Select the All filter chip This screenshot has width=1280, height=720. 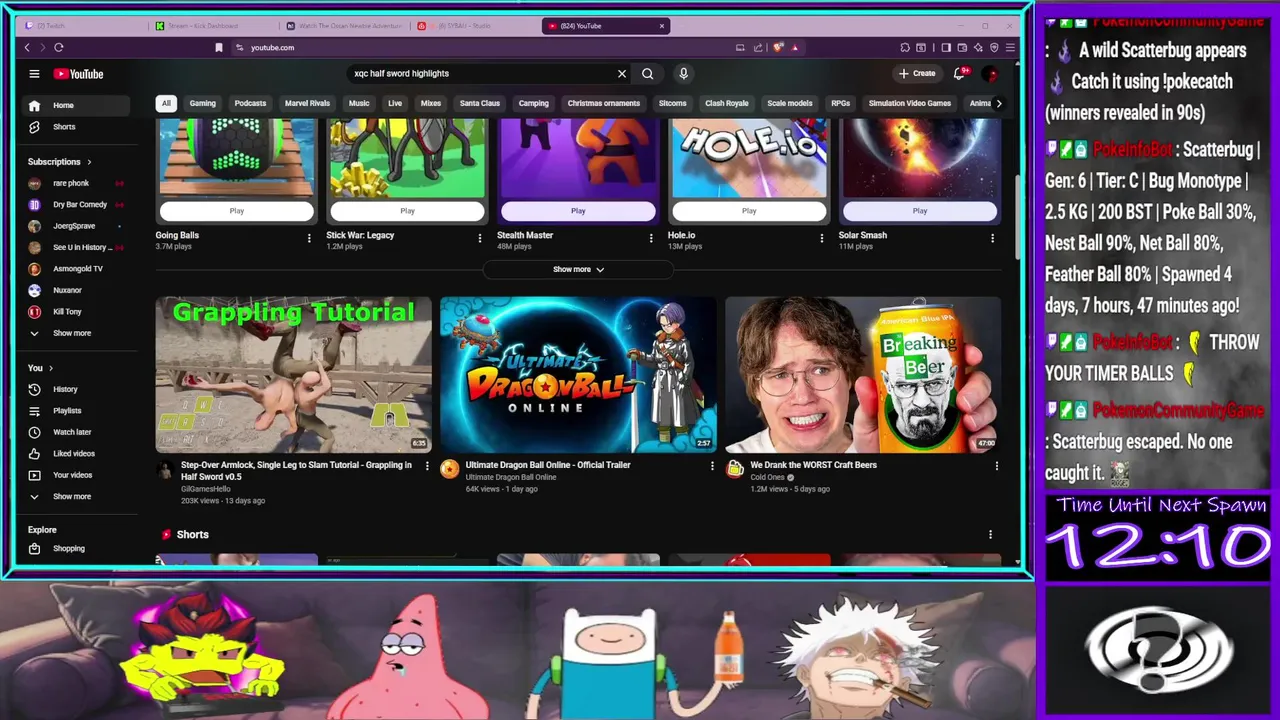tap(166, 103)
